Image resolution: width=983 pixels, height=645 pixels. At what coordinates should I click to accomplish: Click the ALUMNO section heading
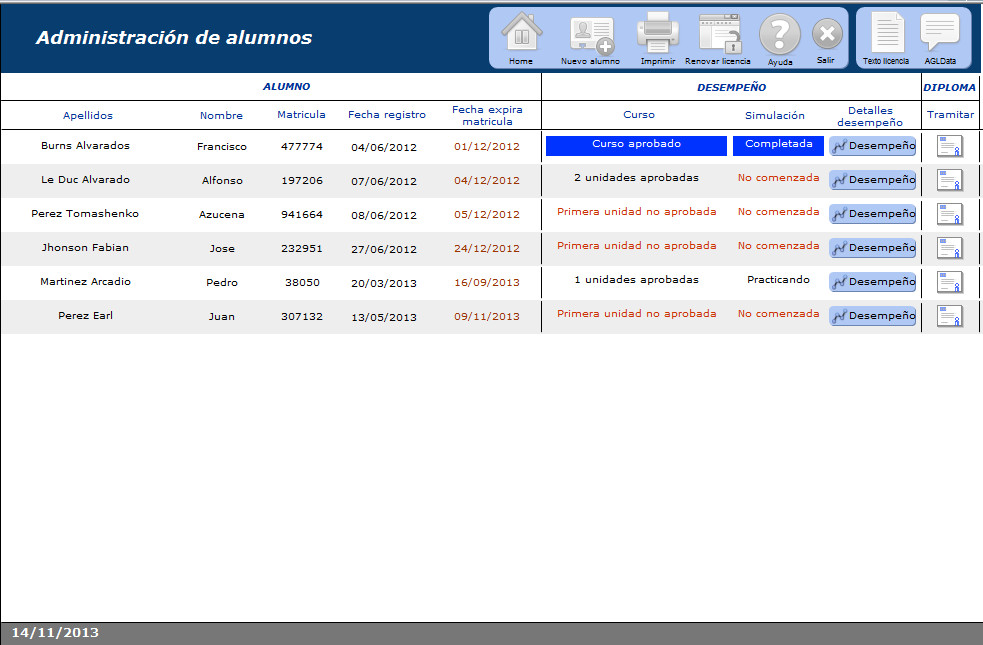[286, 87]
